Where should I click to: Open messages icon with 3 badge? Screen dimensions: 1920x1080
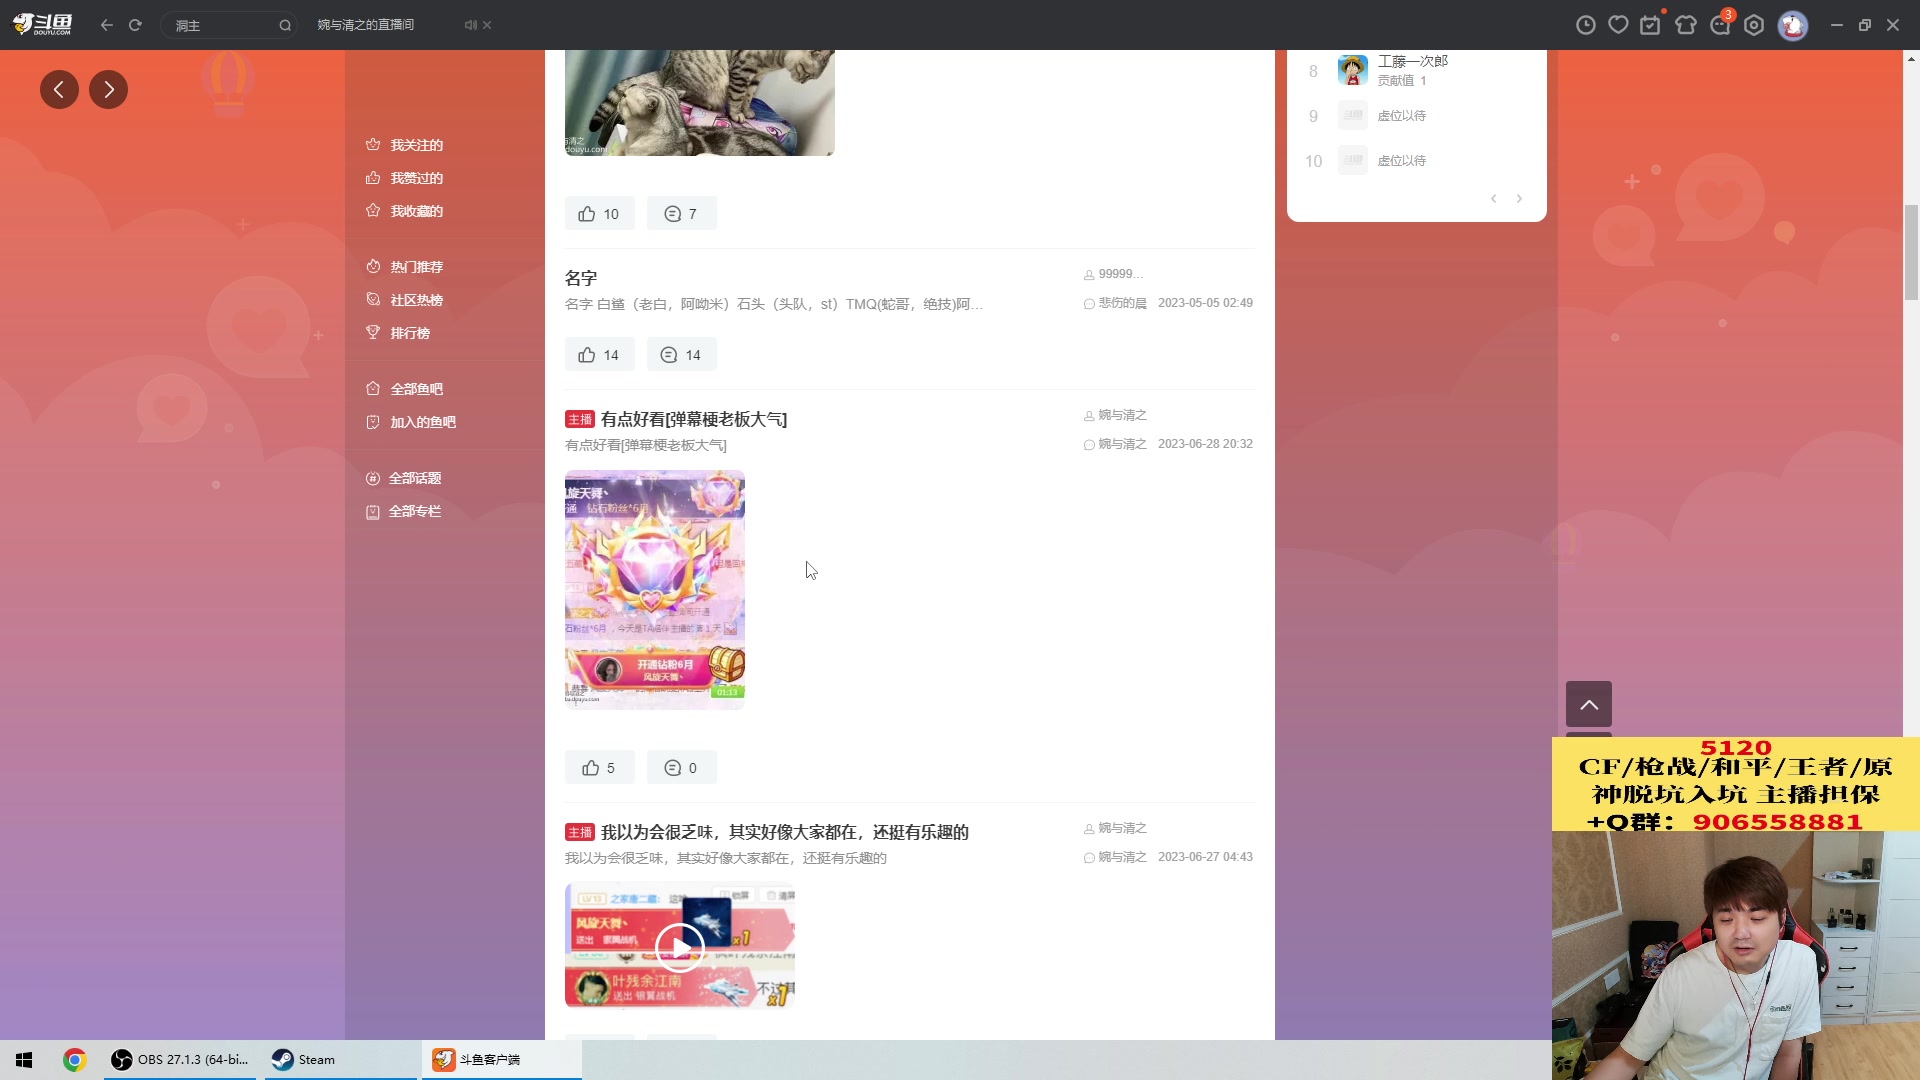1721,25
